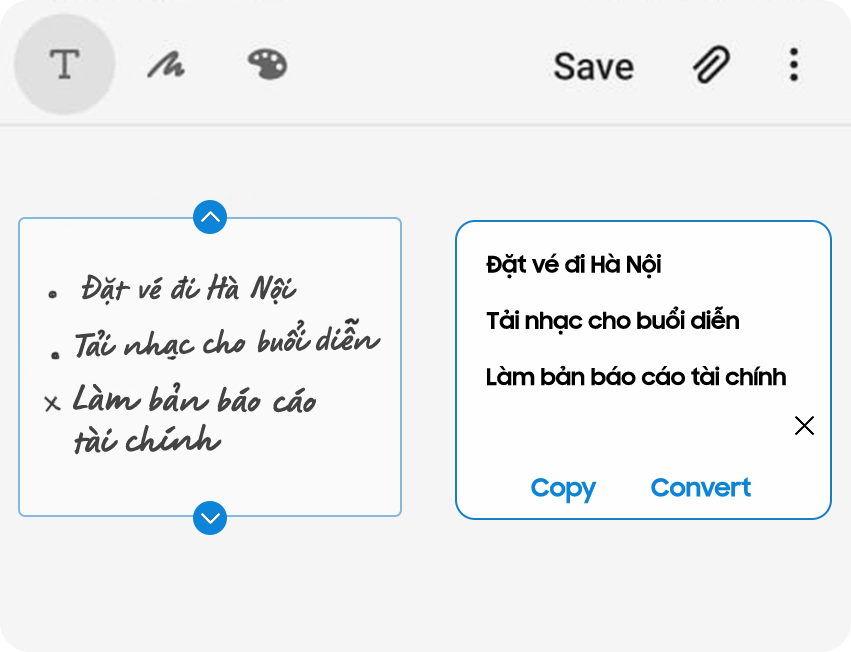This screenshot has height=652, width=851.
Task: Click Save in the top toolbar
Action: pyautogui.click(x=593, y=67)
